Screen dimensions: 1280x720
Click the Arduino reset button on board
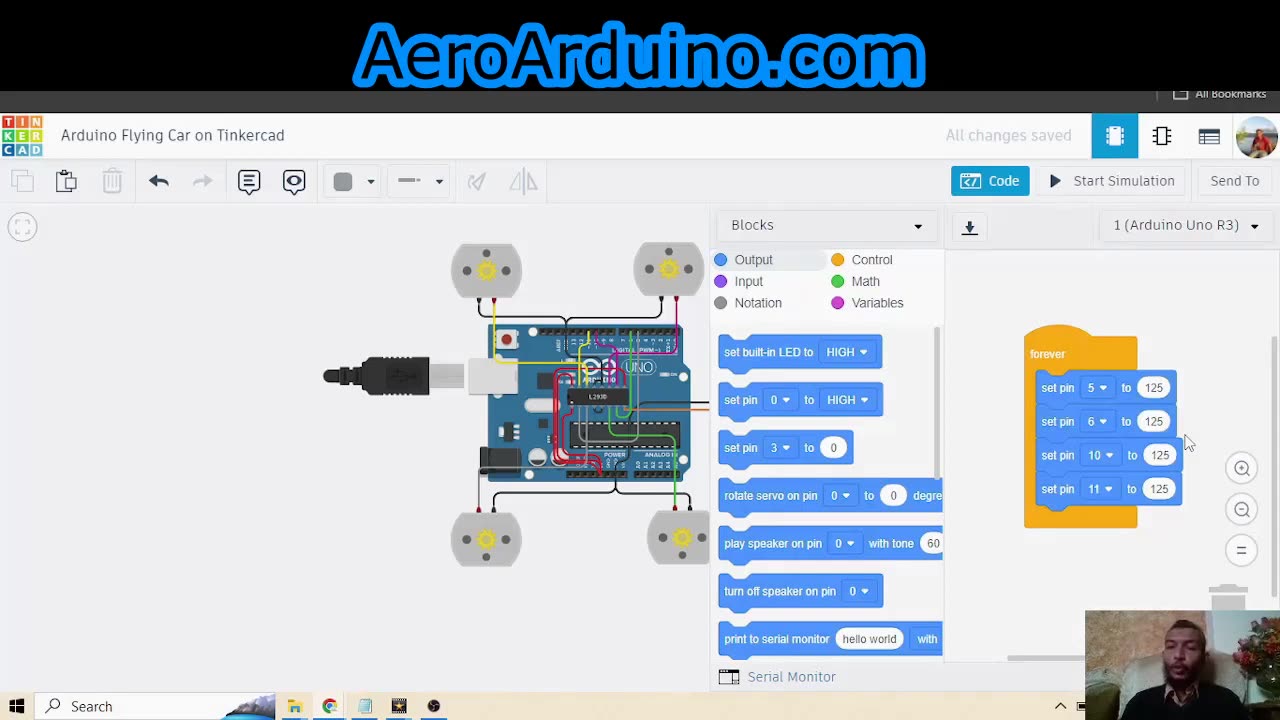point(506,340)
